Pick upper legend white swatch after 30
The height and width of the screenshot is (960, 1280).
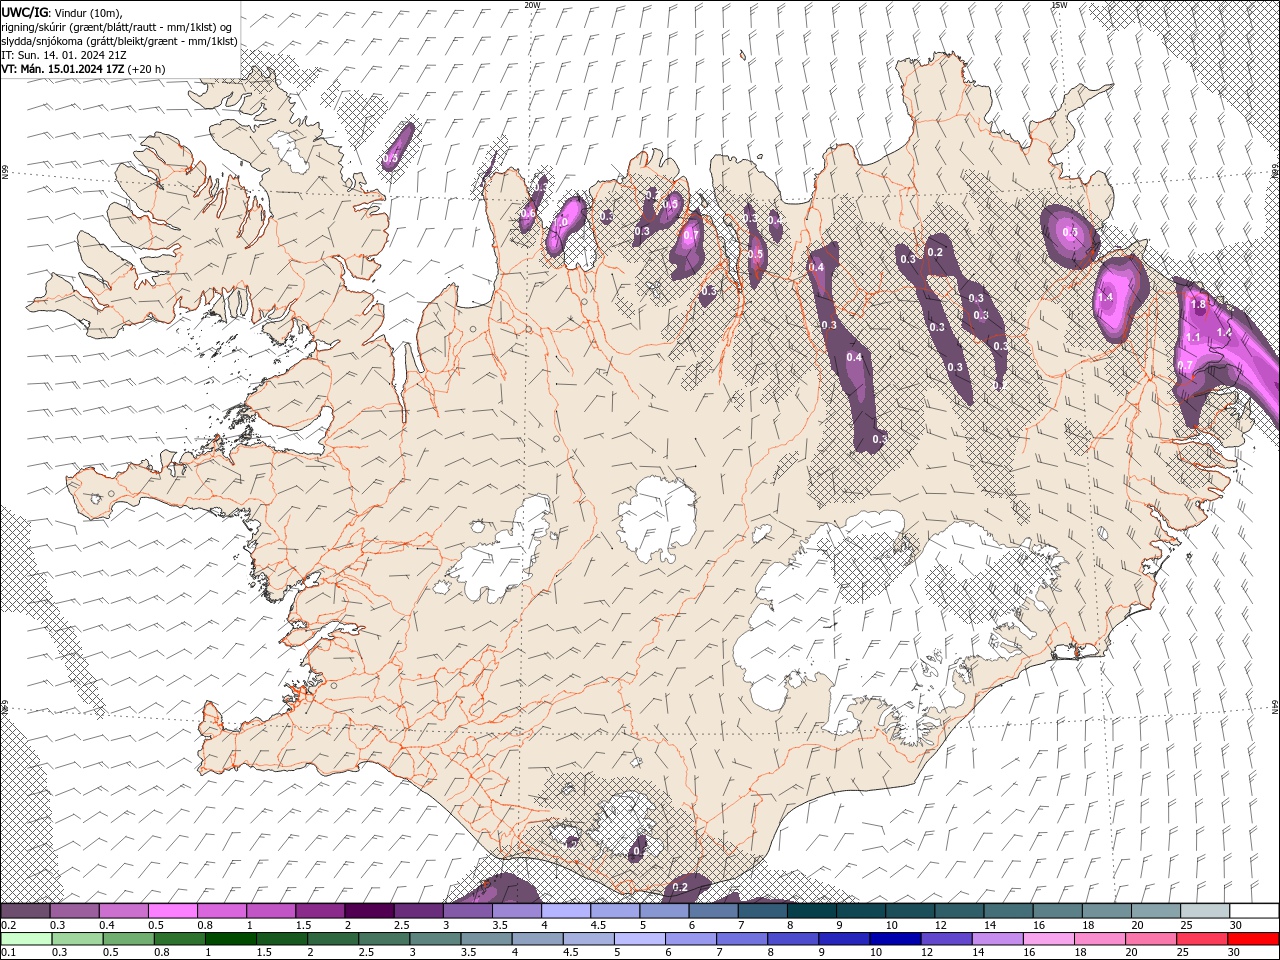(x=1254, y=911)
